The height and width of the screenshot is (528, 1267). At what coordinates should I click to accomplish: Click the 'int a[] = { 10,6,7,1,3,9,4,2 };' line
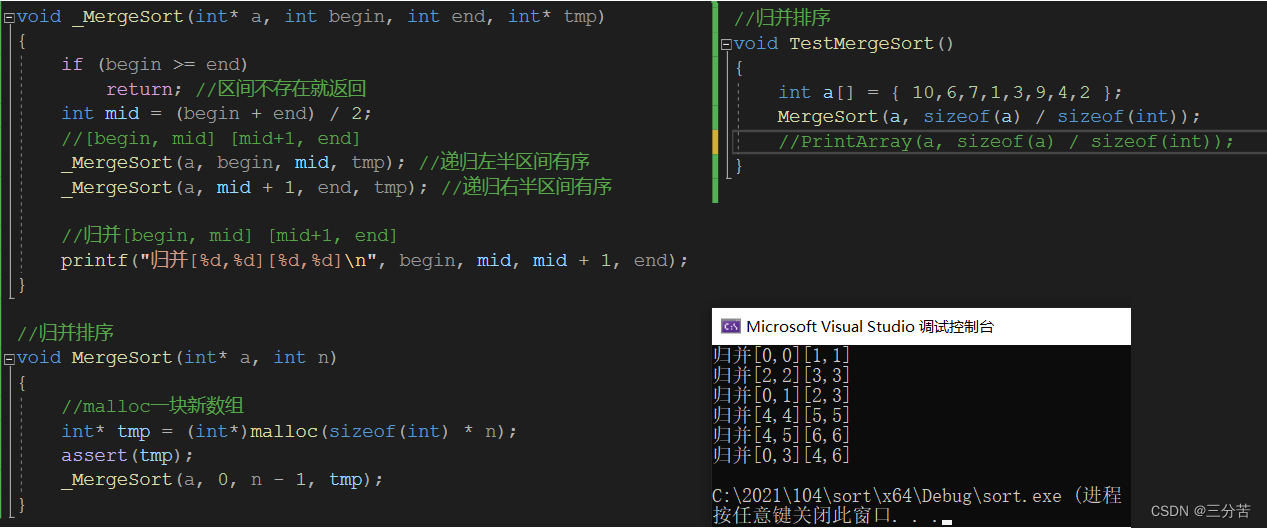click(x=951, y=92)
